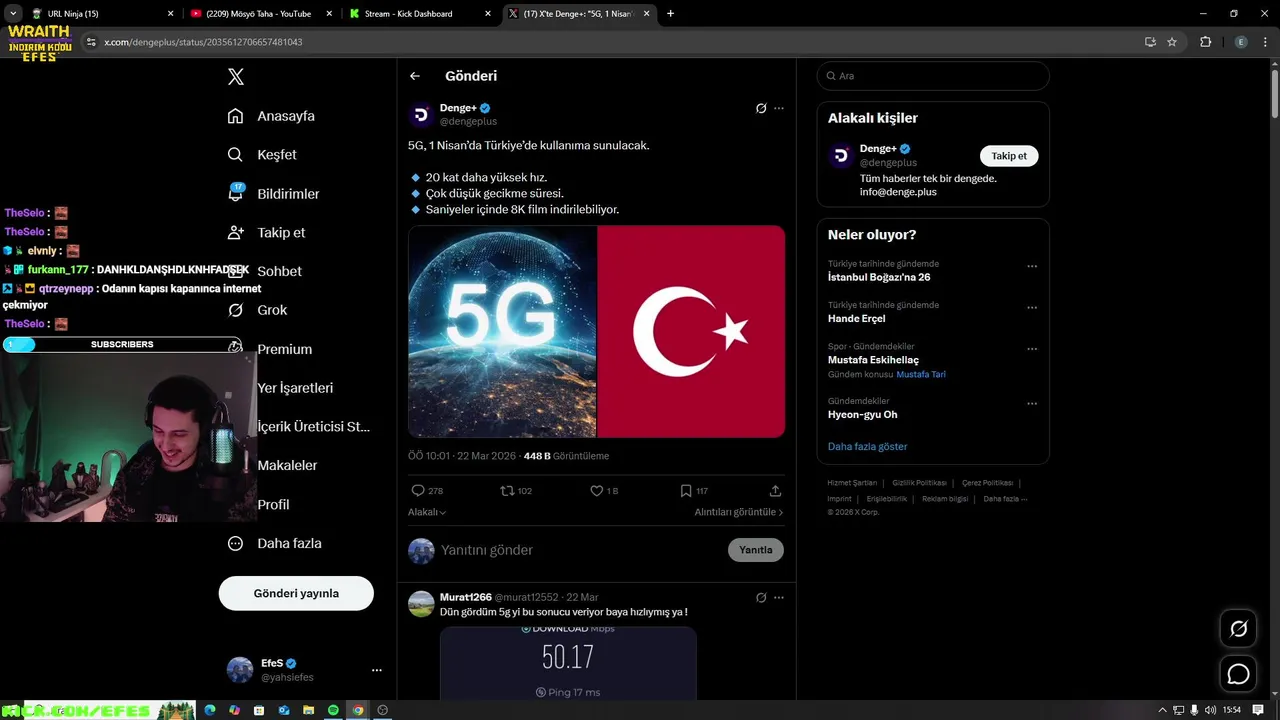The width and height of the screenshot is (1280, 720).
Task: Open the floating Grok button
Action: point(1238,629)
